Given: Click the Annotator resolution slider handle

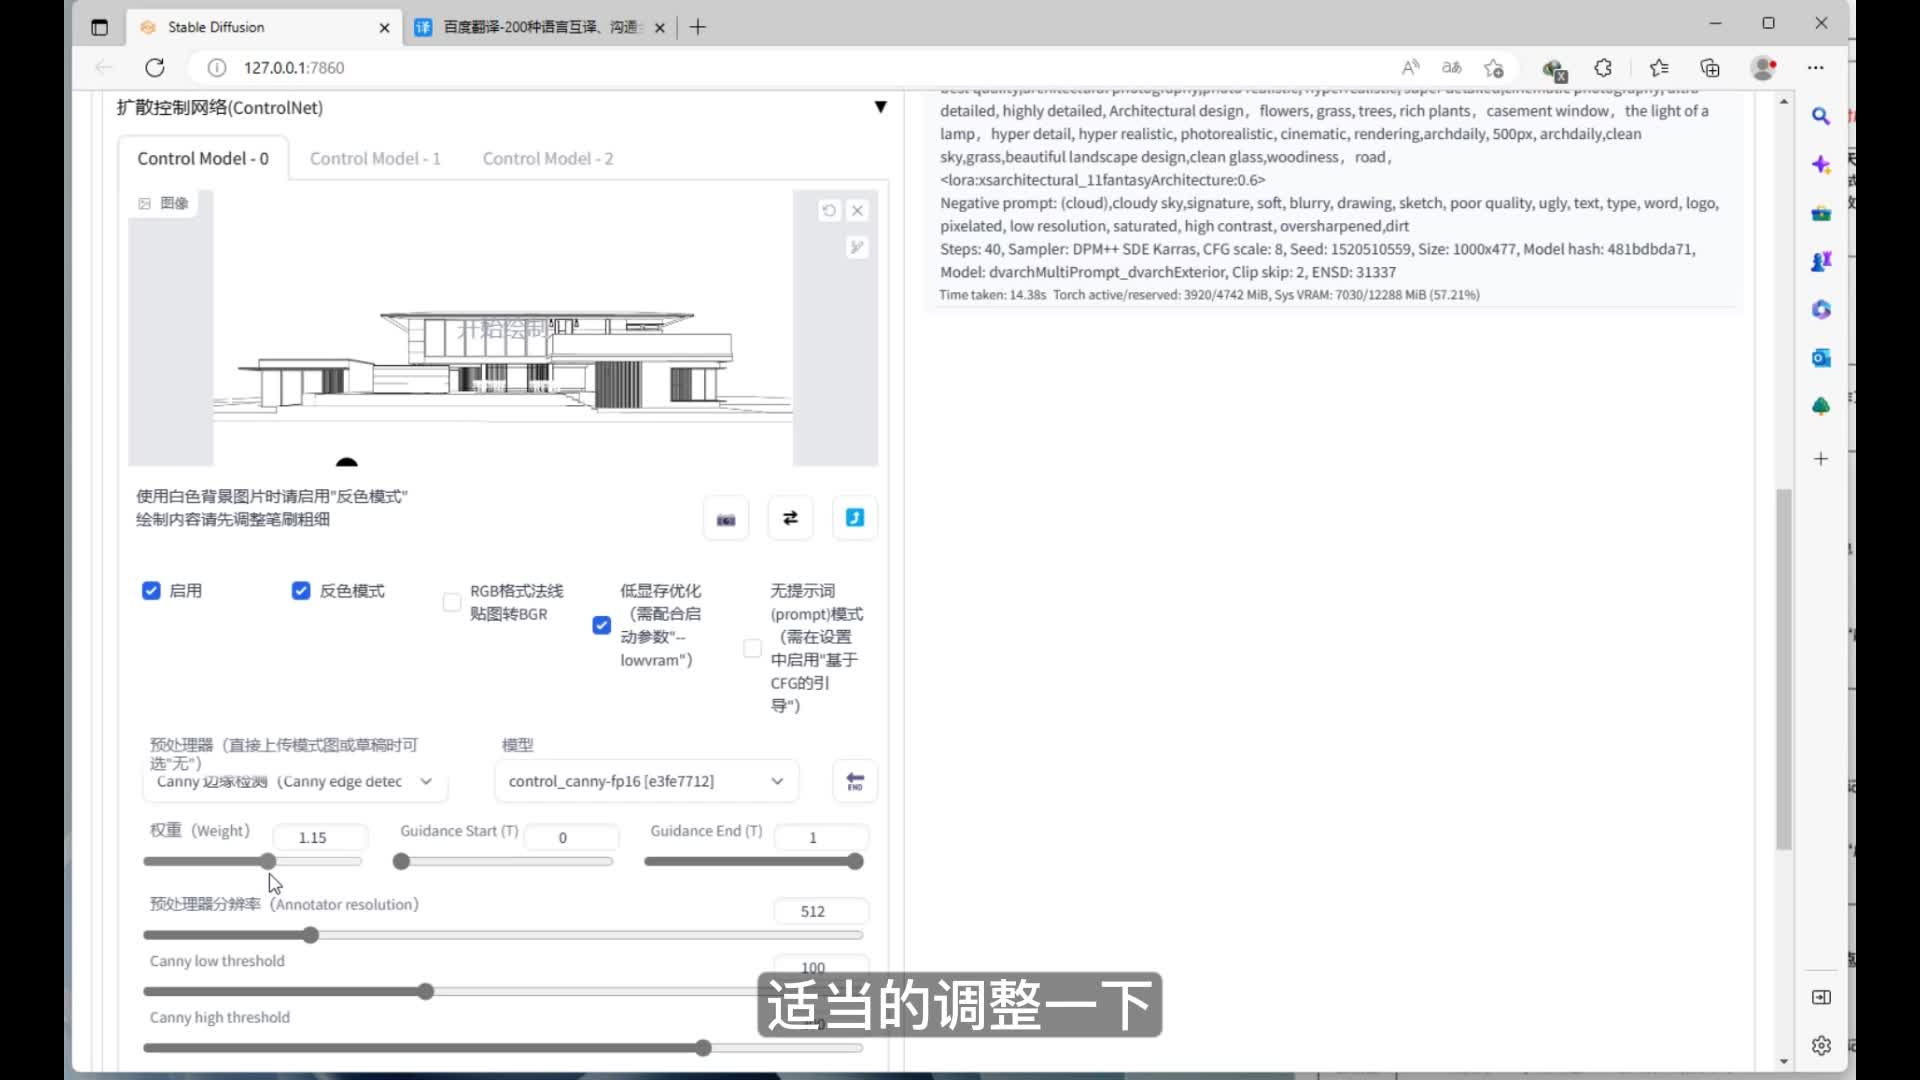Looking at the screenshot, I should coord(311,935).
